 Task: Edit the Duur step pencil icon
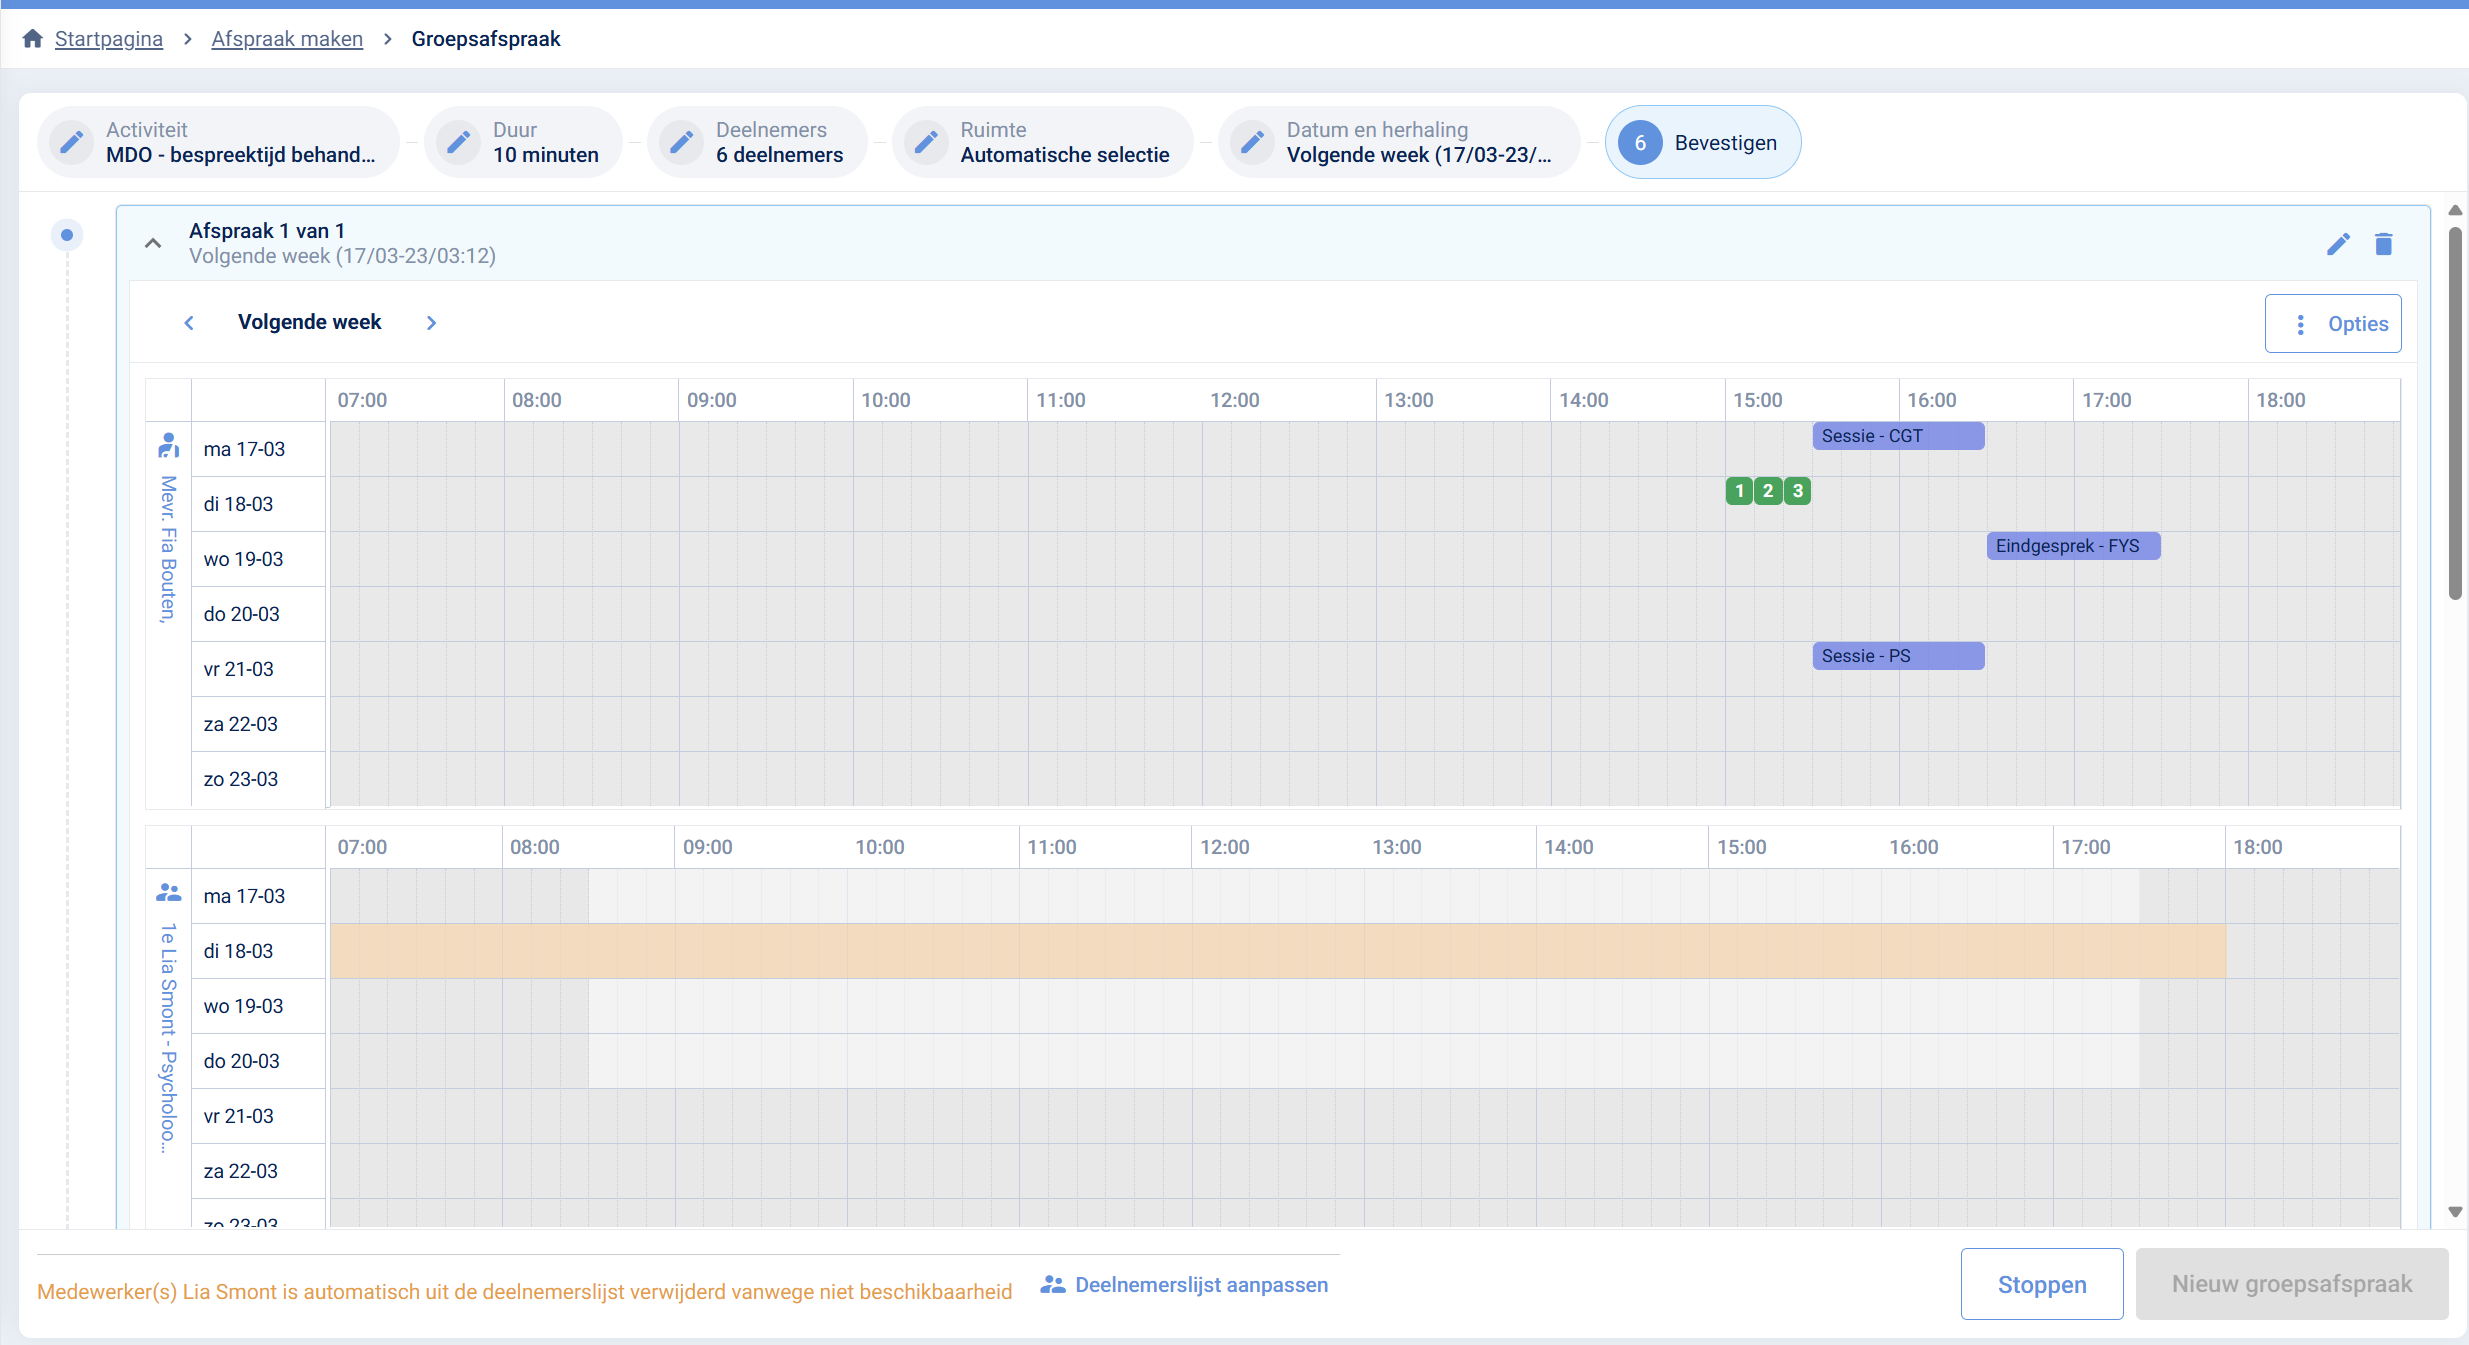tap(458, 142)
